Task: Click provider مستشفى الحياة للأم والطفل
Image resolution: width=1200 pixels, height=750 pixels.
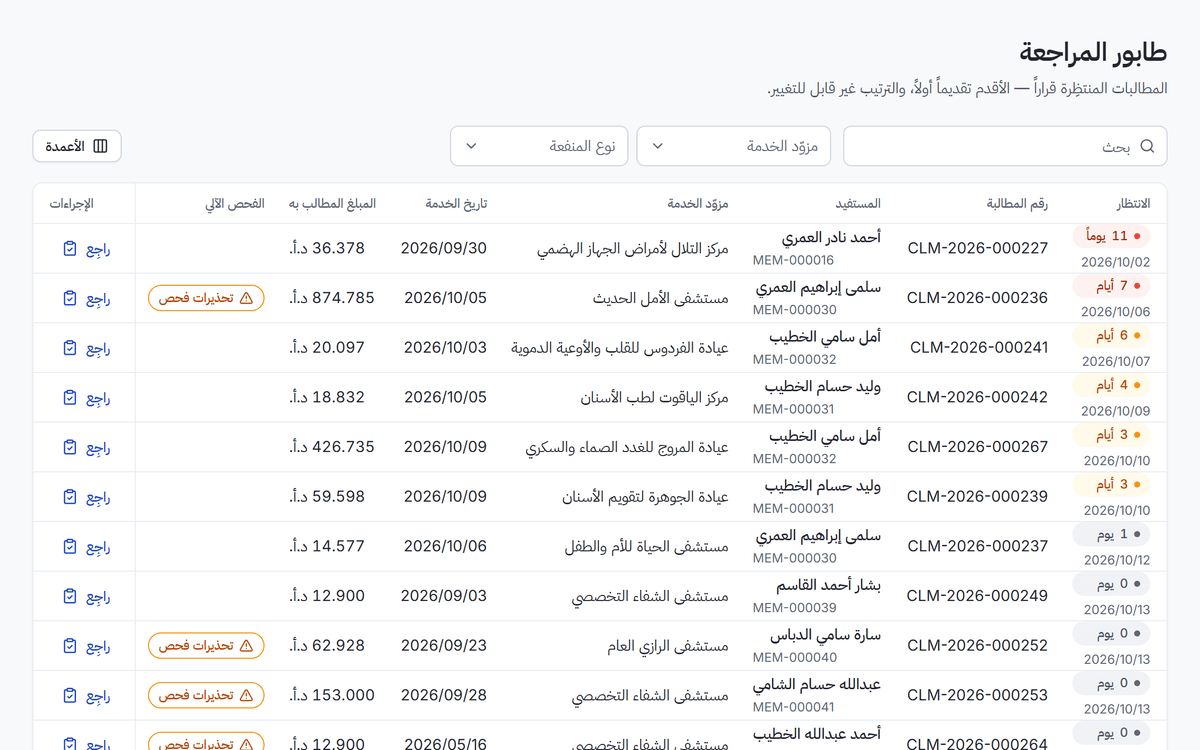Action: (x=647, y=546)
